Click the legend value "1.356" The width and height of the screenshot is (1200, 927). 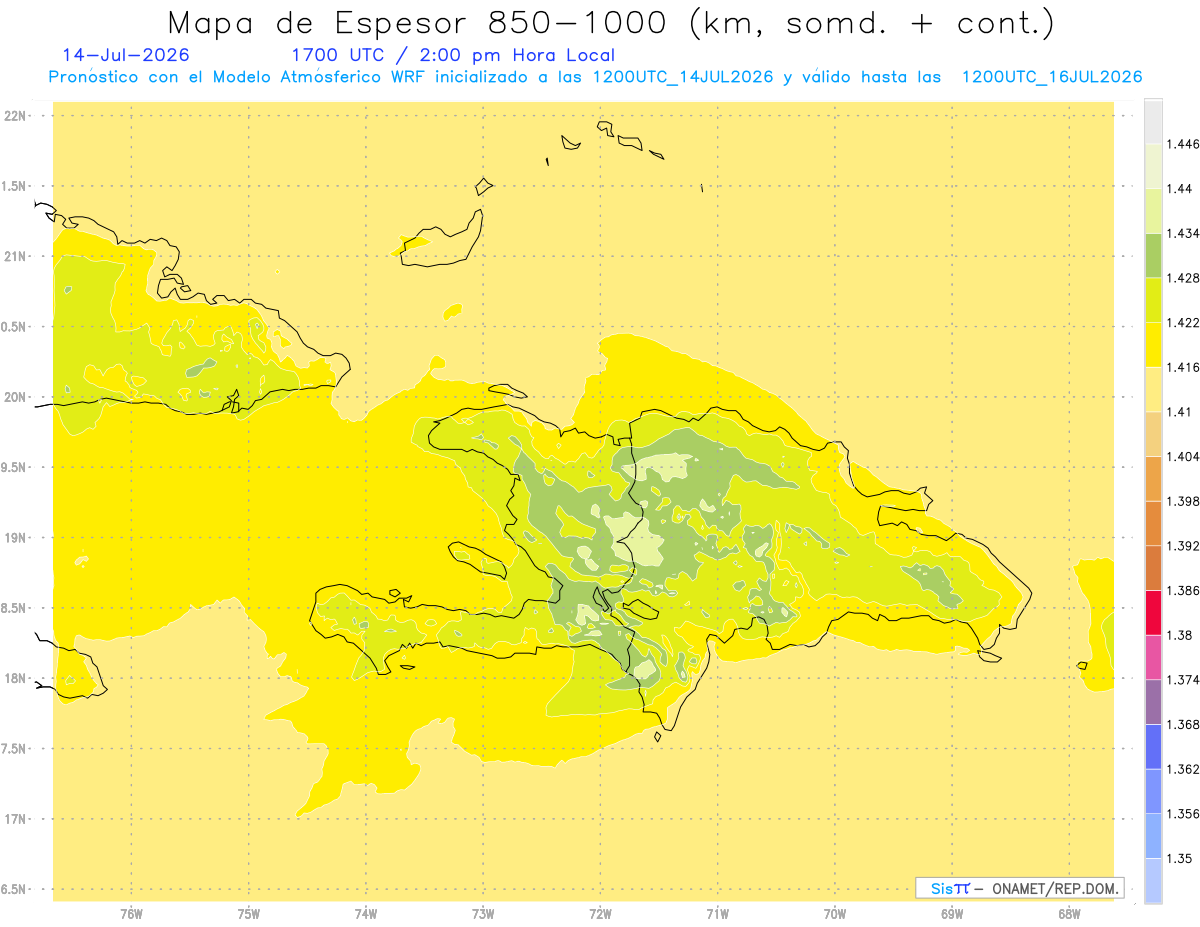click(x=1183, y=813)
